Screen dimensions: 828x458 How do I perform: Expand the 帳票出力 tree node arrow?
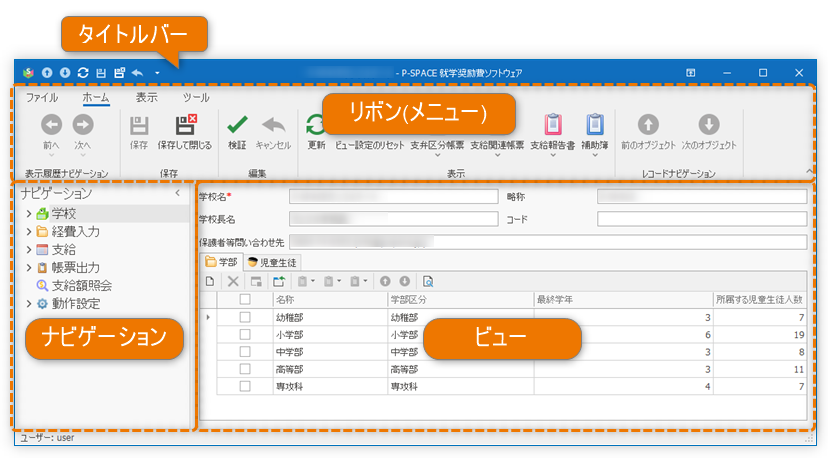point(29,268)
